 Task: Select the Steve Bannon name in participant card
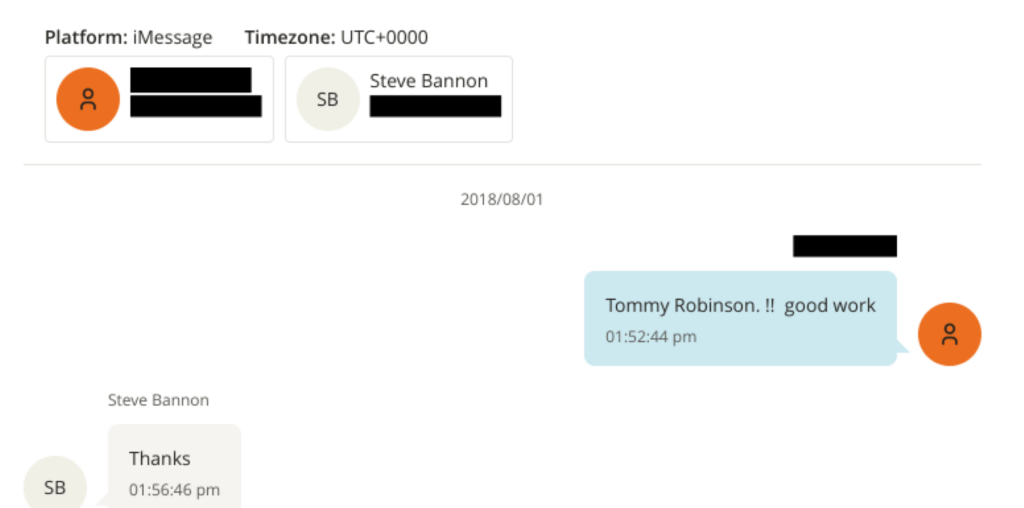click(x=428, y=81)
